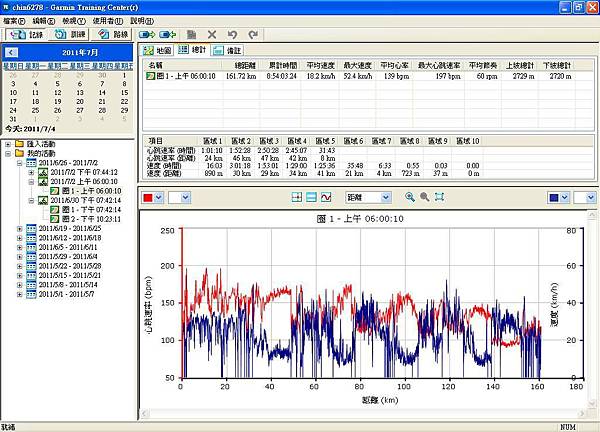This screenshot has height=432, width=600.
Task: Toggle the smooth curve graph view icon
Action: [x=326, y=198]
